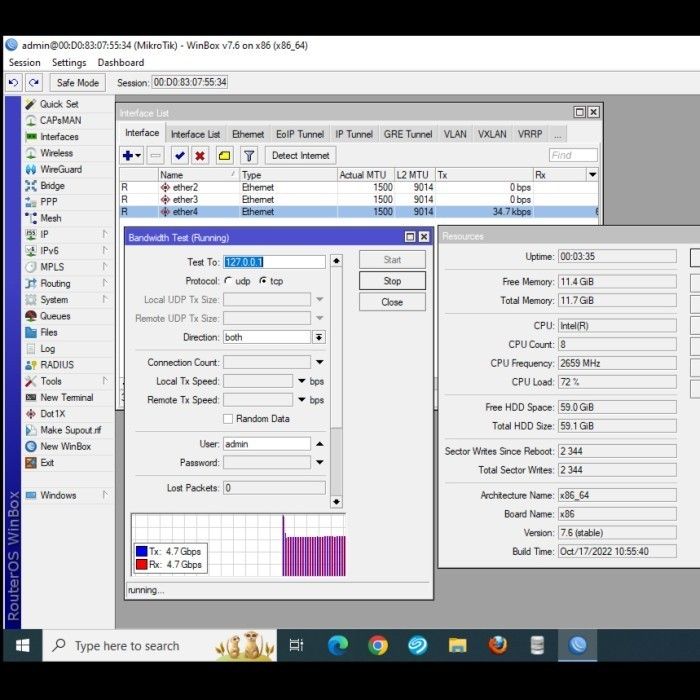Screen dimensions: 700x700
Task: Open Bridge sidebar item
Action: 52,186
